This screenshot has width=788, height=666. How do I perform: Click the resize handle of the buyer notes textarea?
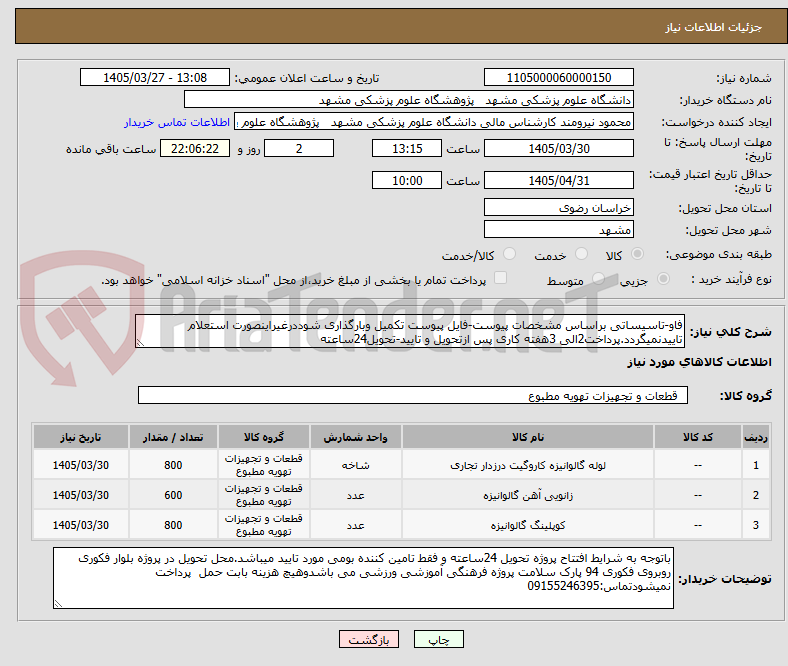pos(58,603)
